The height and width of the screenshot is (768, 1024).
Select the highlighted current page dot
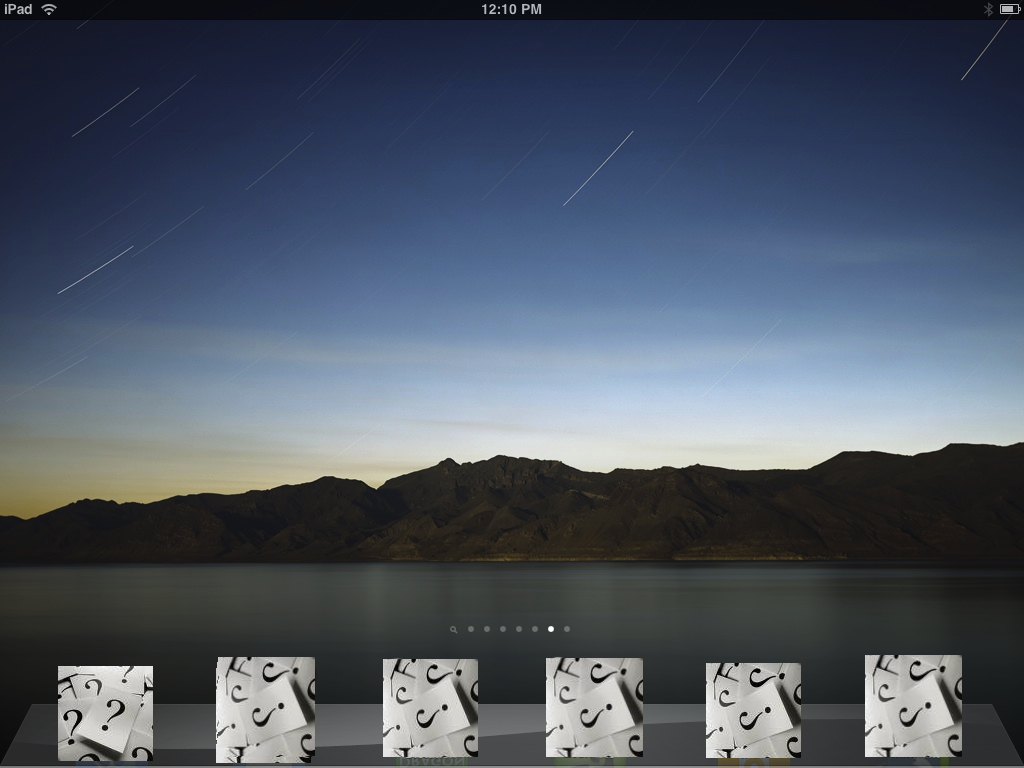pos(551,629)
